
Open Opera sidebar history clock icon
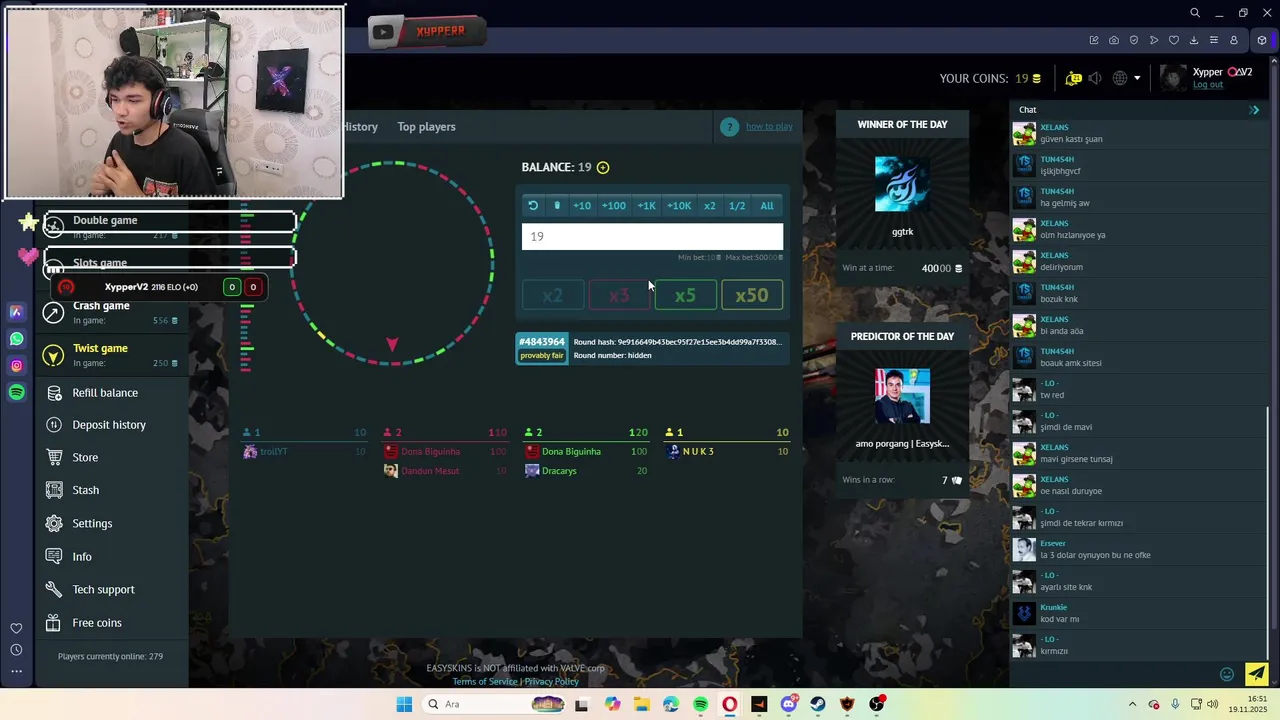[16, 650]
